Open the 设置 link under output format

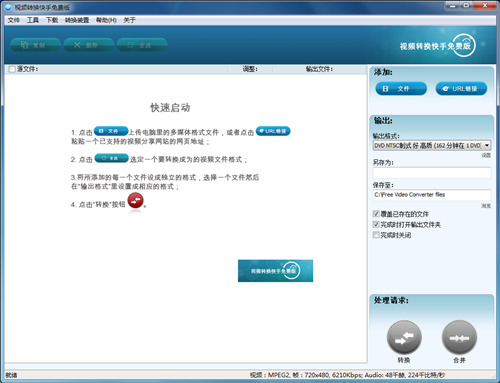(486, 155)
